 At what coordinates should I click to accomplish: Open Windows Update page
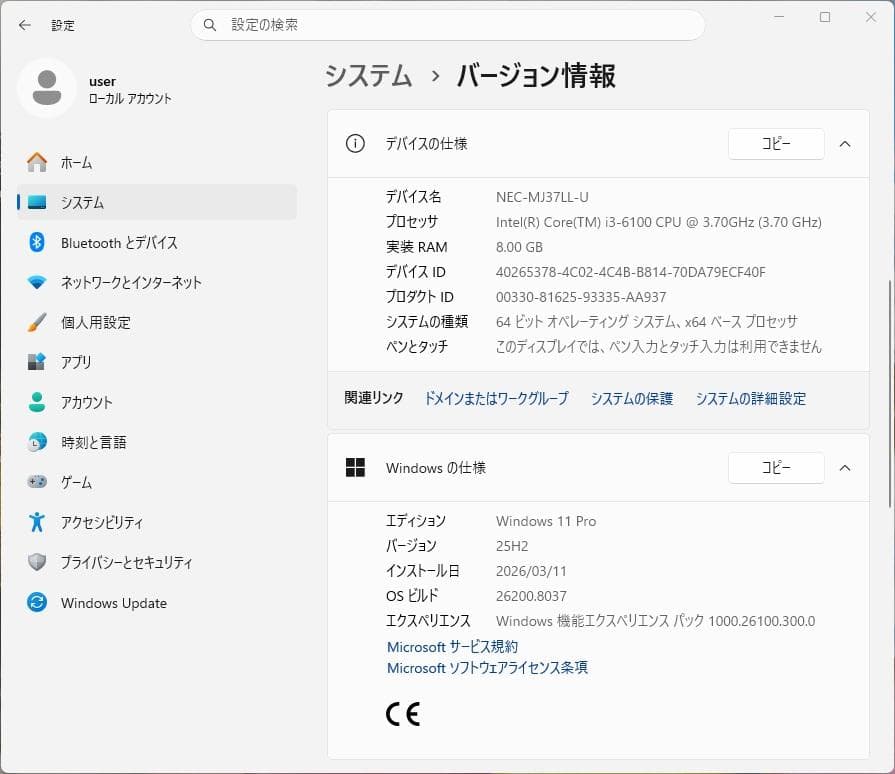(157, 603)
